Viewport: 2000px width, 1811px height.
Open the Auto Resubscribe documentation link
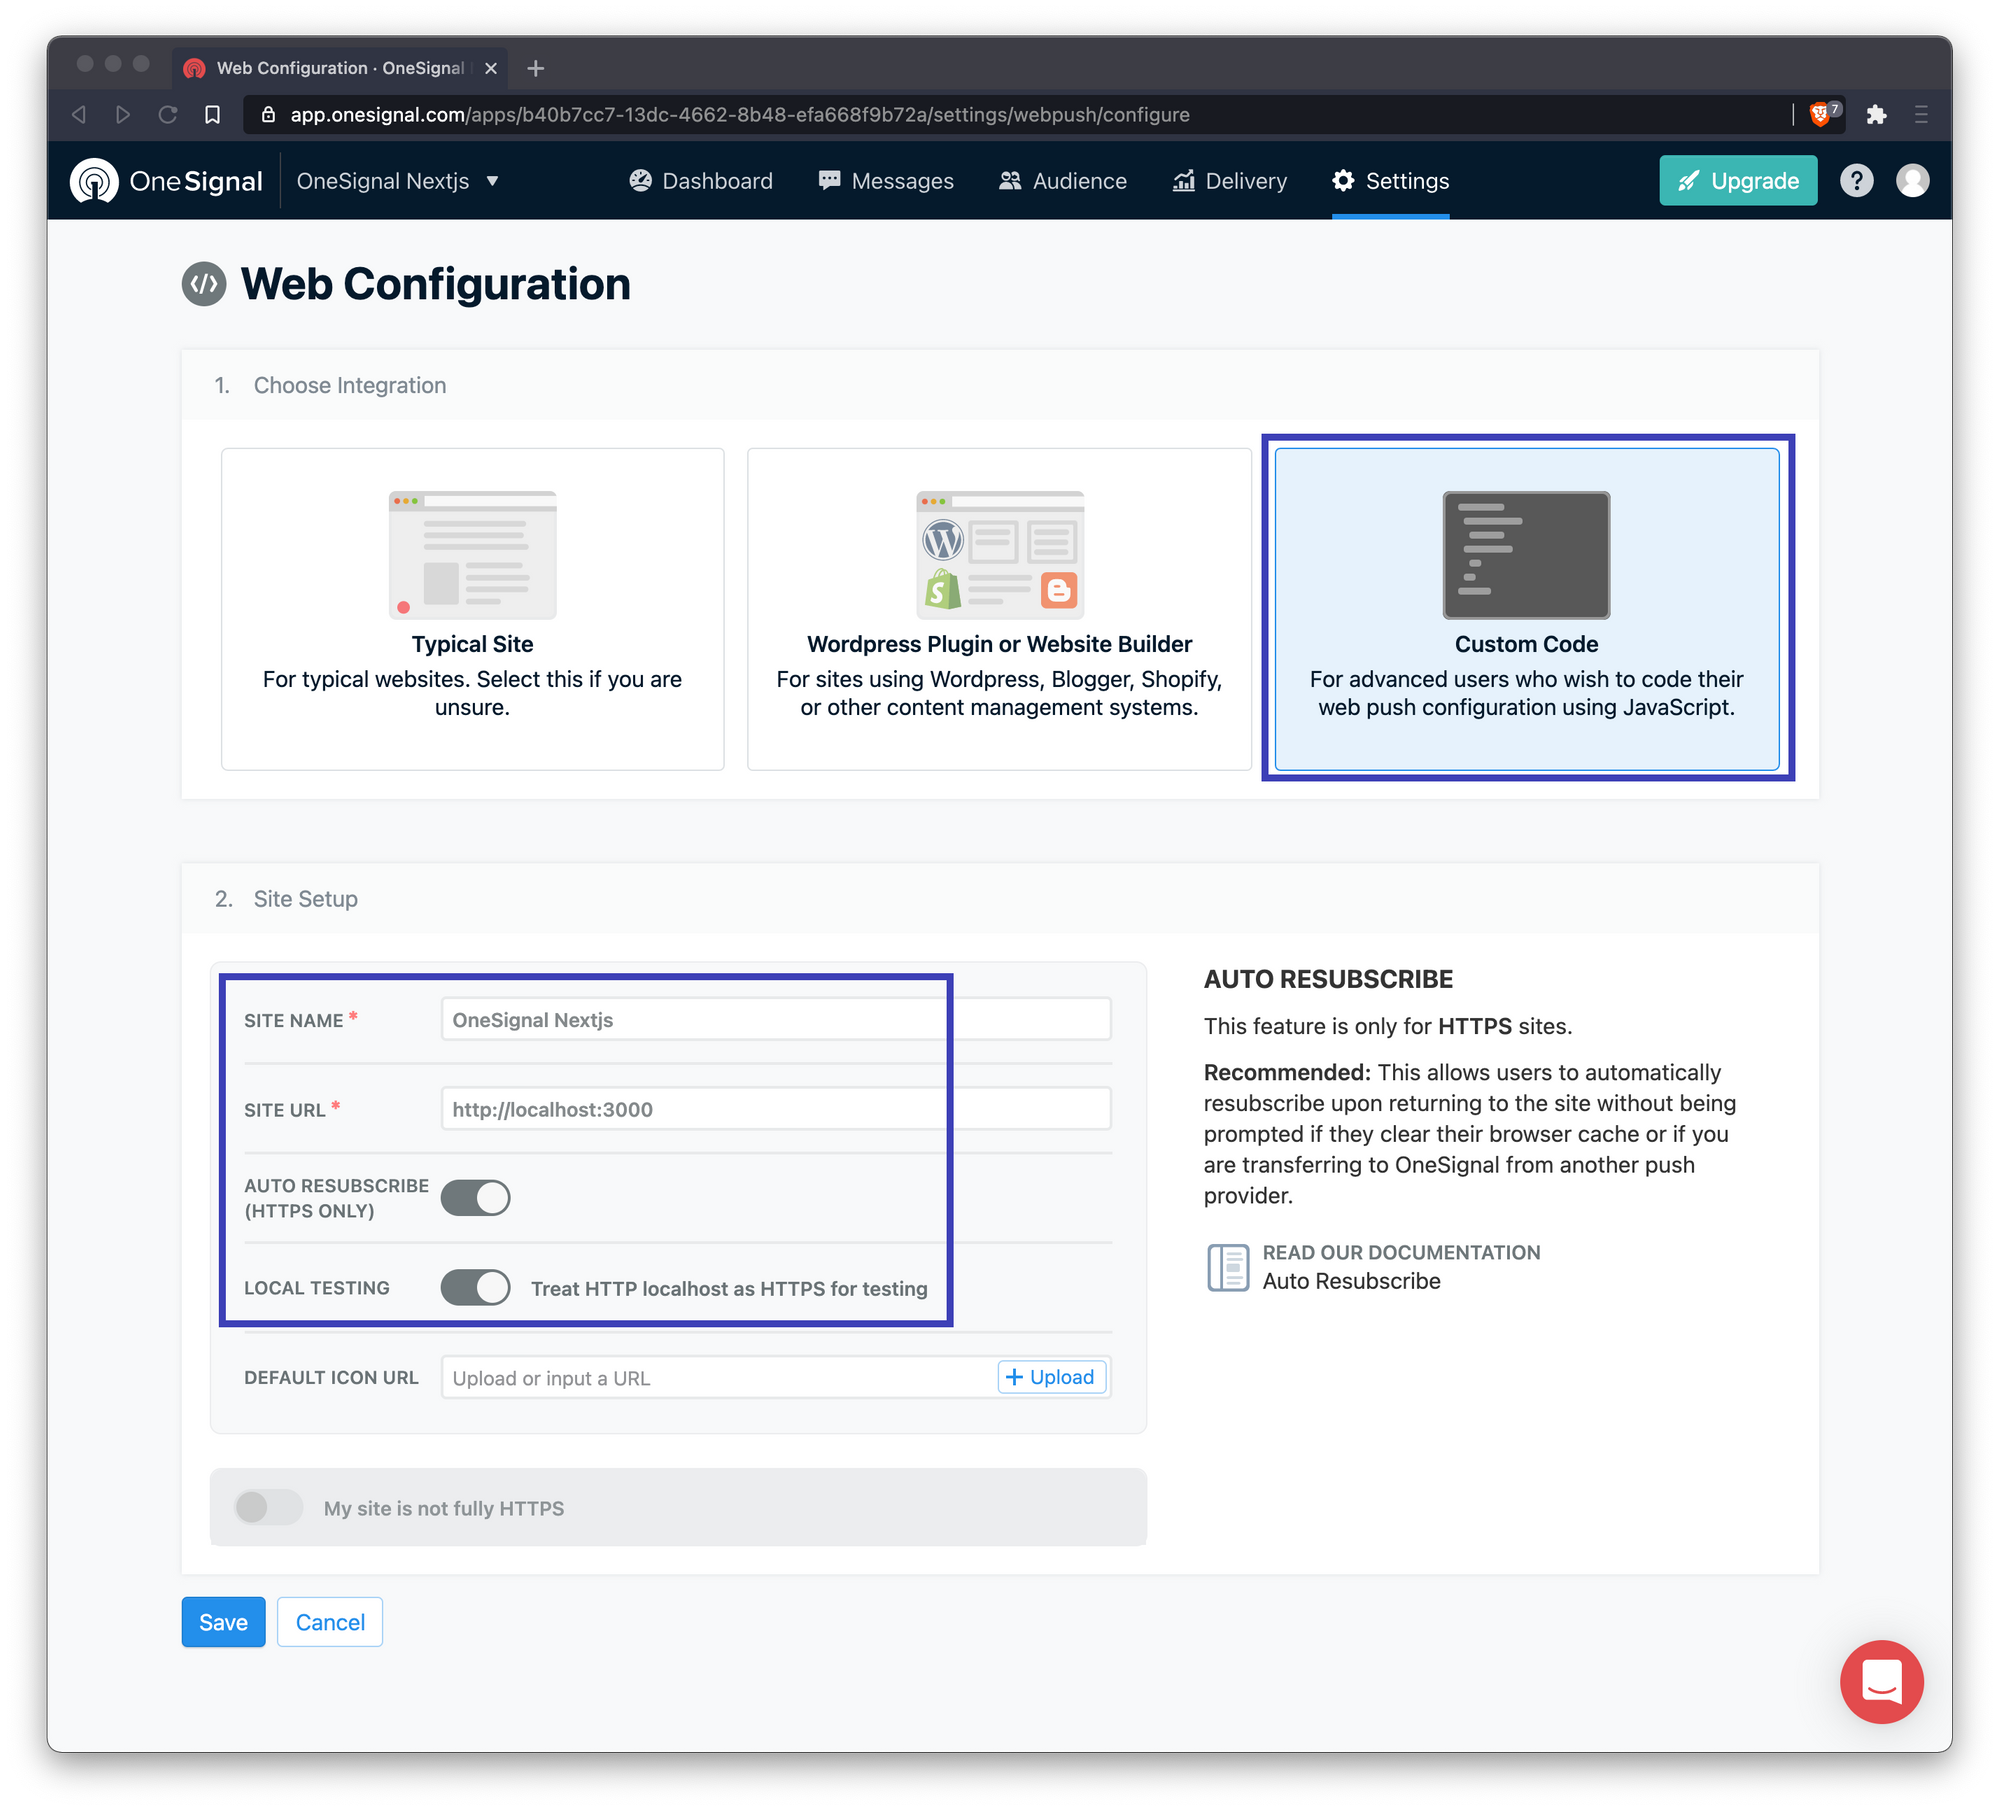[x=1351, y=1281]
